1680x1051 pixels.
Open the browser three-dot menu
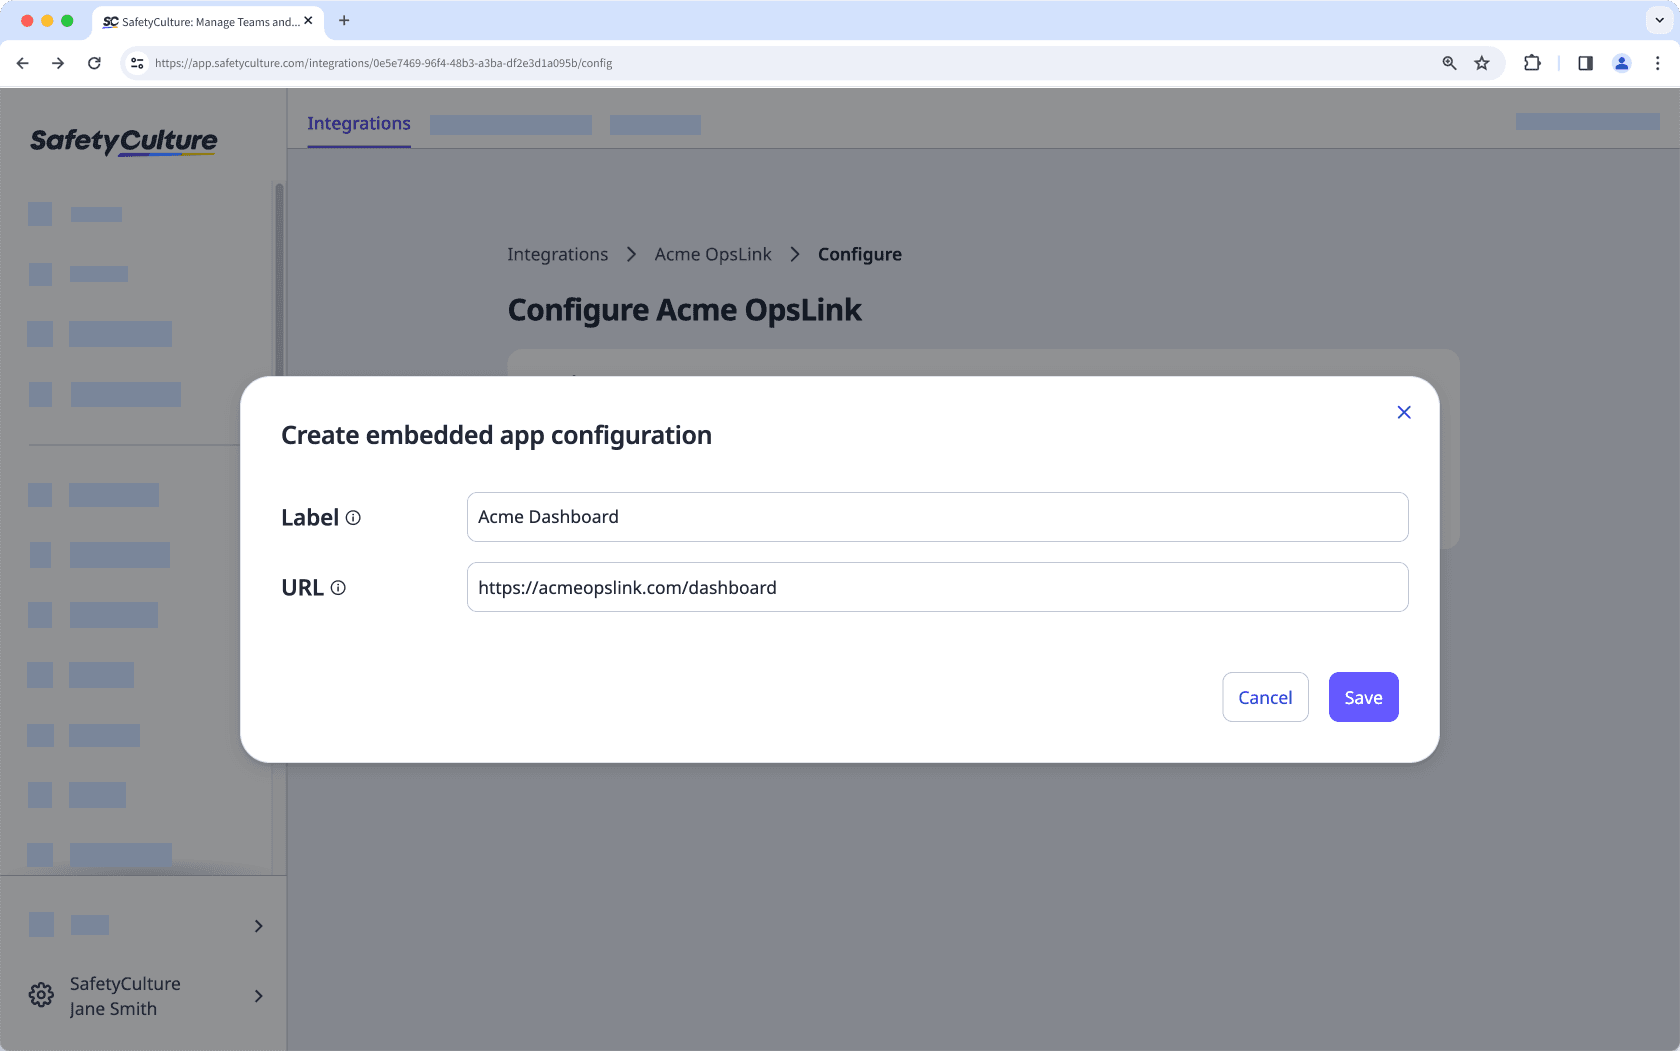click(1657, 62)
